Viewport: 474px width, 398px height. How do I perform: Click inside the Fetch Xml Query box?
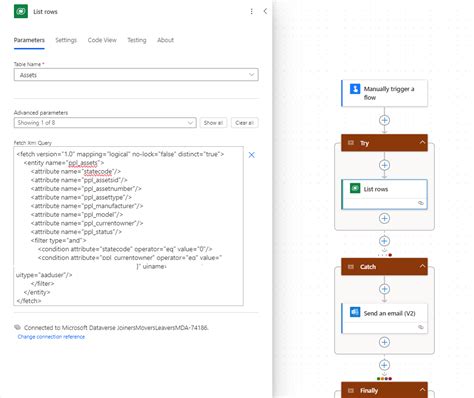128,226
